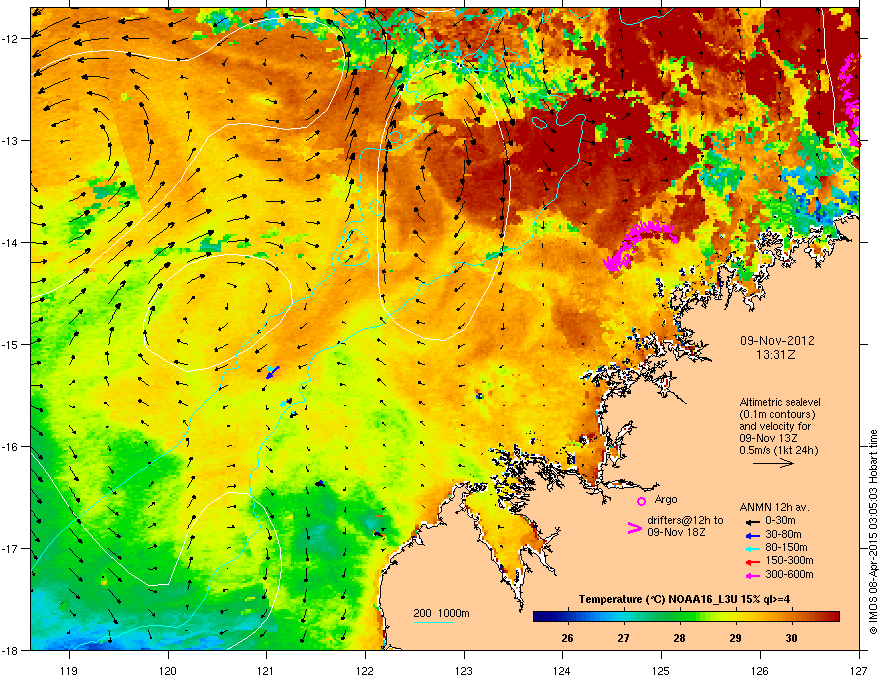Click the longitude label 121
This screenshot has width=880, height=680.
point(266,670)
